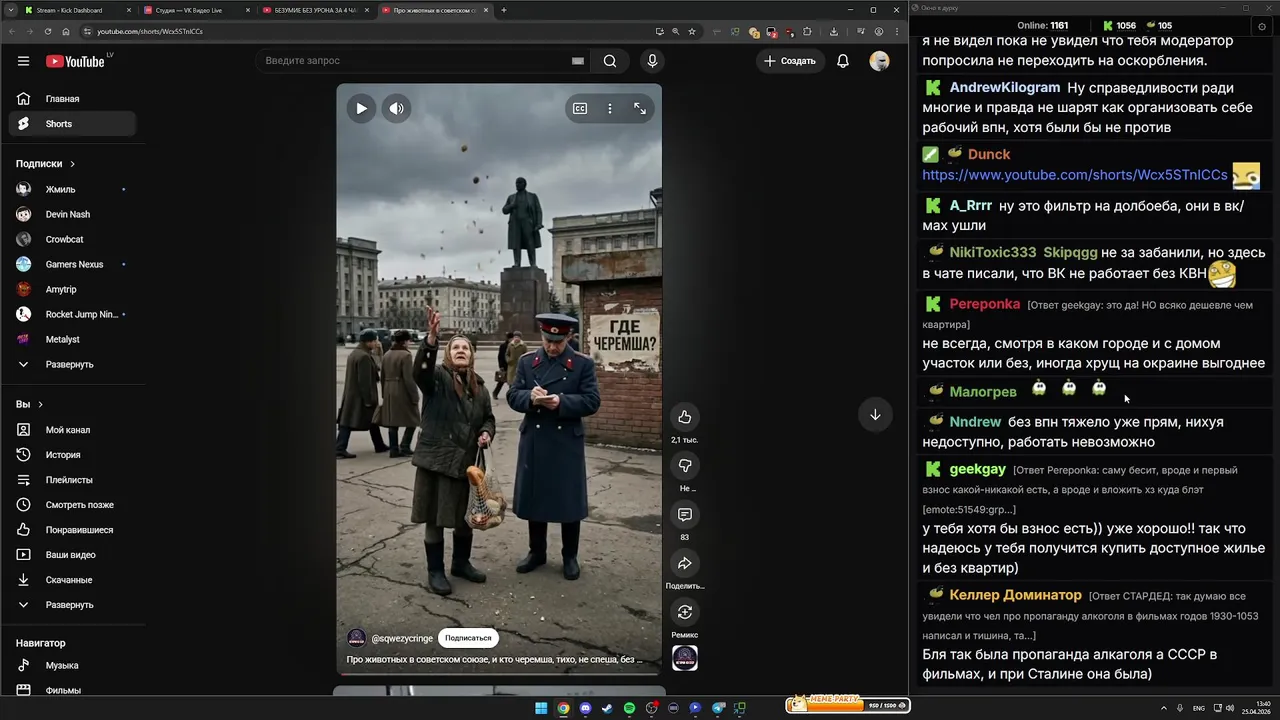Click username geekgay in chat
Viewport: 1280px width, 720px height.
(x=978, y=469)
